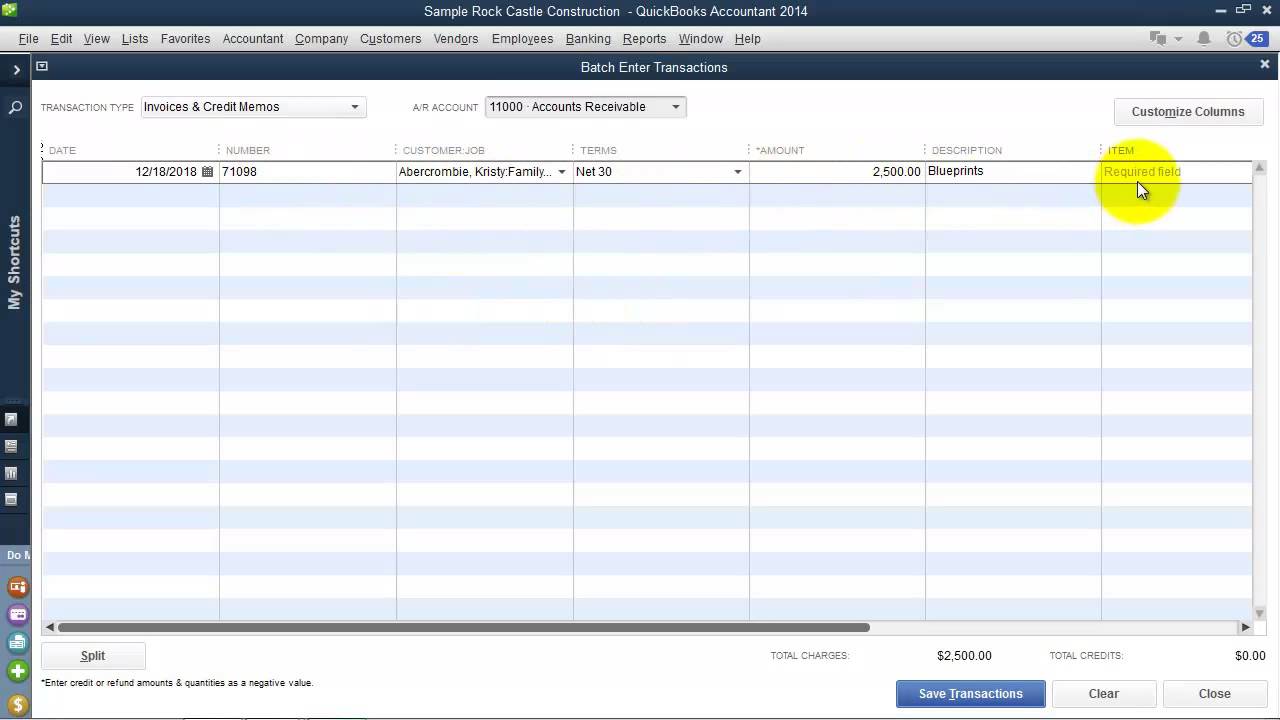The image size is (1280, 720).
Task: Open the bar chart reports icon in sidebar
Action: 11,473
